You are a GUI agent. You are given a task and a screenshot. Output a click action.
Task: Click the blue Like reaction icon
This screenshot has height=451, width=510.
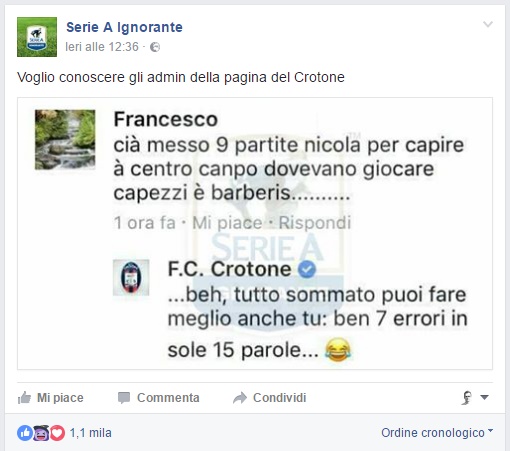24,433
